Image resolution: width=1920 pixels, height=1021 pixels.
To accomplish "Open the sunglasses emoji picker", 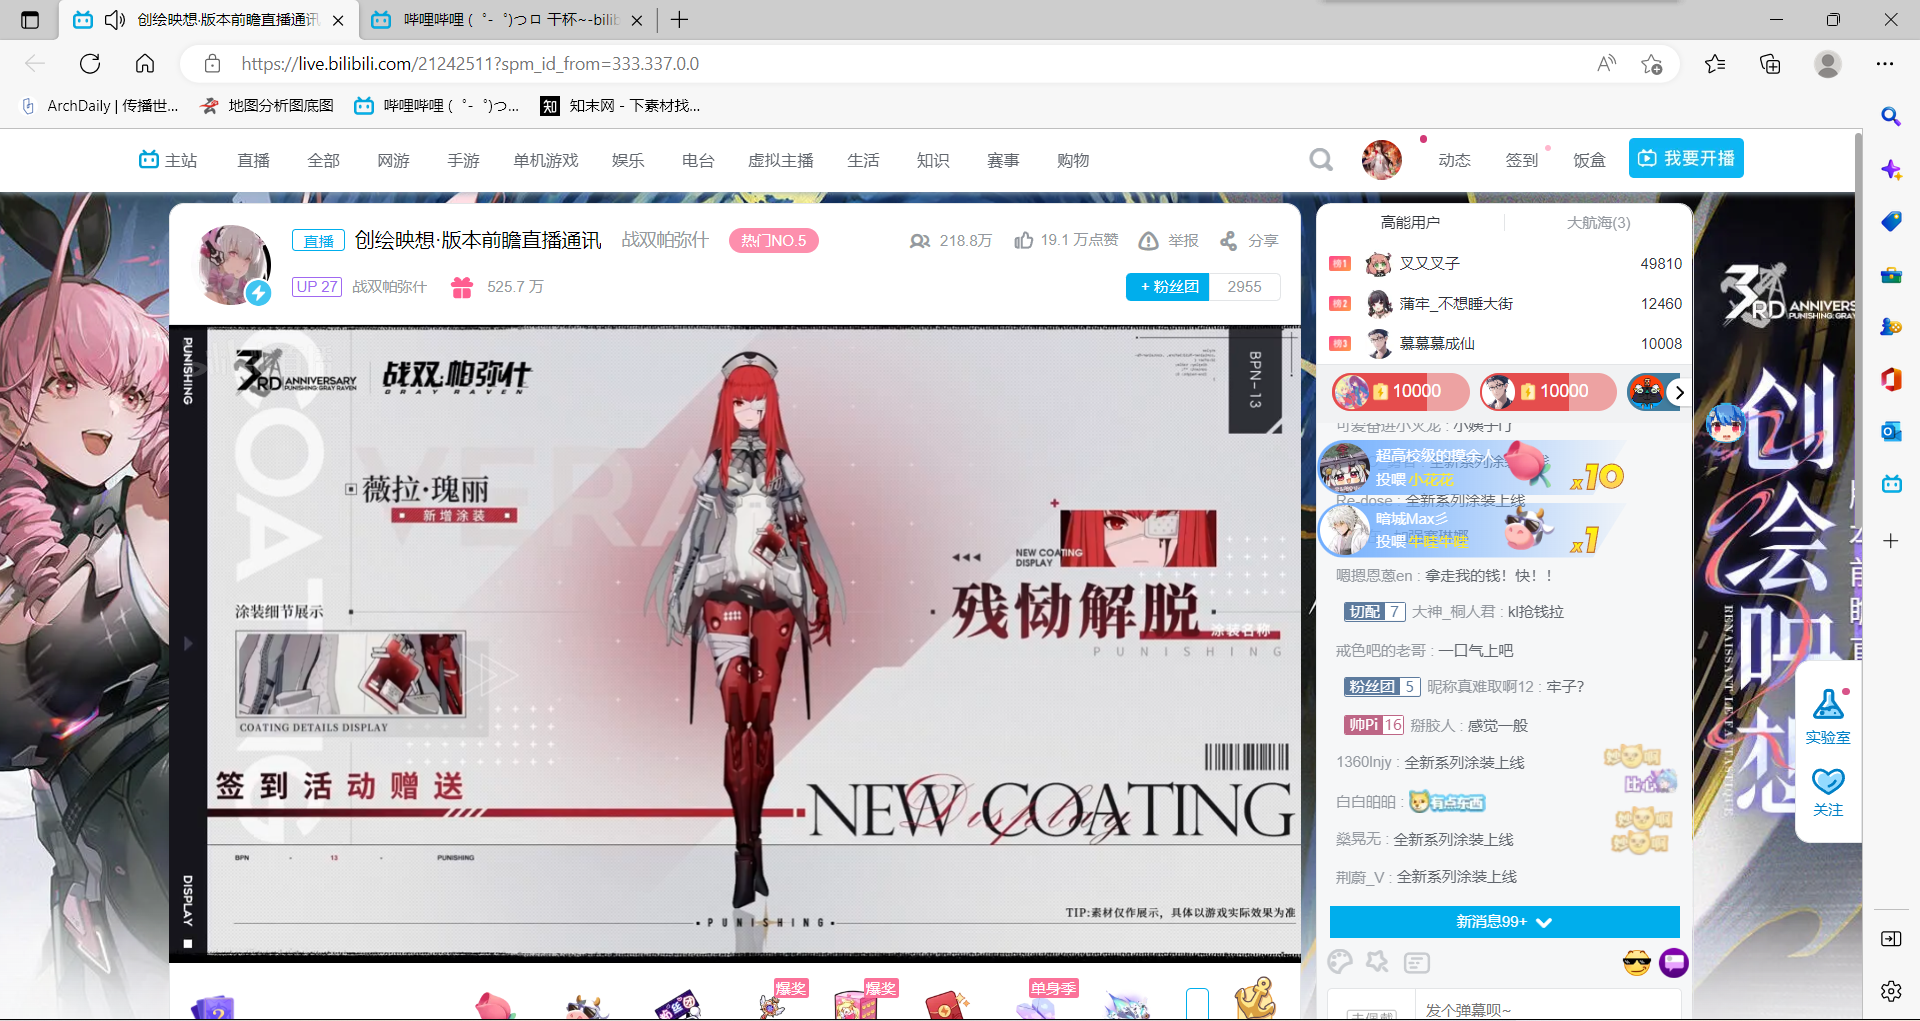I will click(x=1636, y=963).
